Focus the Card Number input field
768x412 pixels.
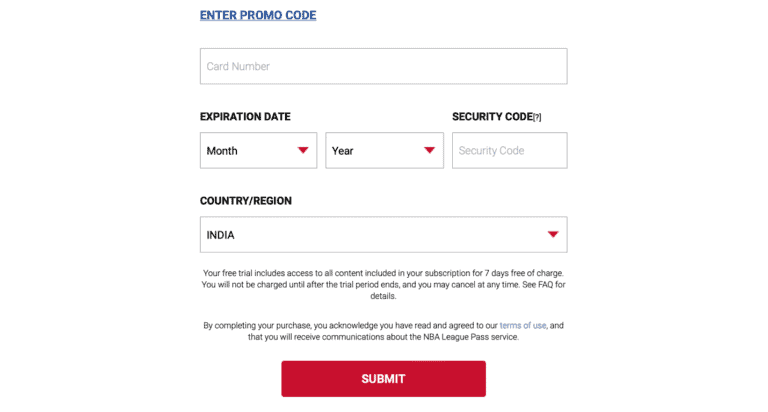coord(383,66)
